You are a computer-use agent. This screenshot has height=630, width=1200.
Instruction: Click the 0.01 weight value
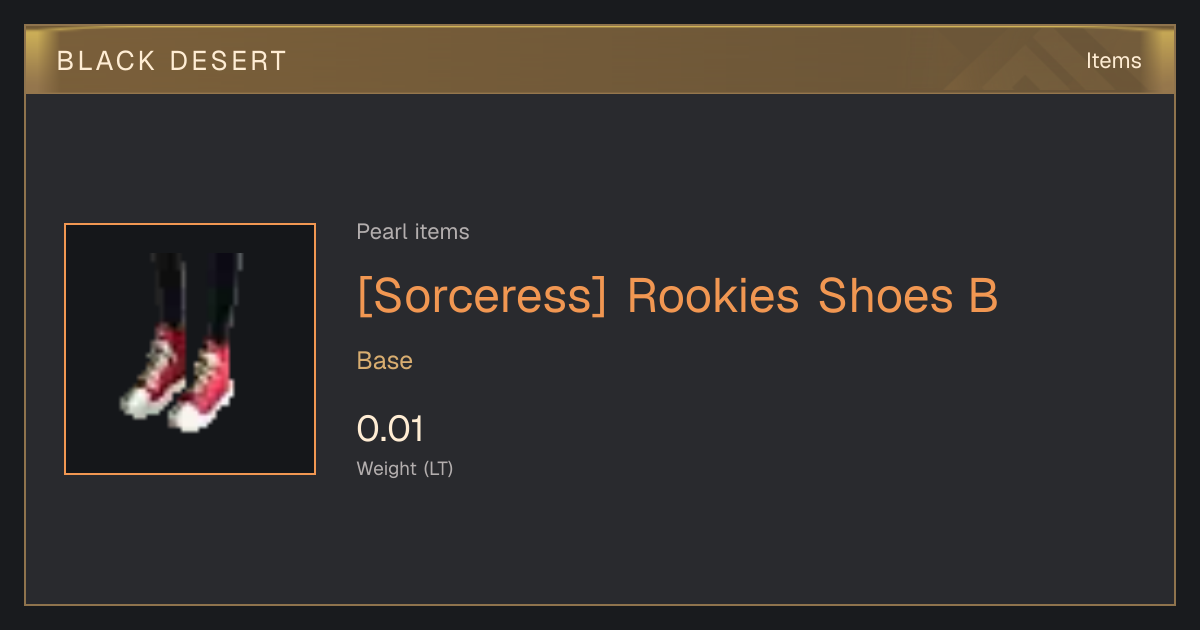click(x=391, y=429)
